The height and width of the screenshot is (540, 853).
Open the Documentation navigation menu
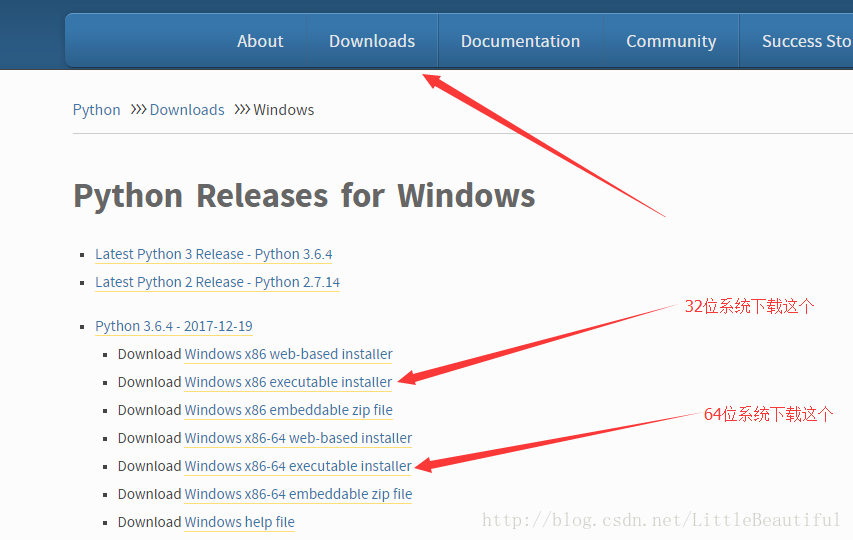(x=521, y=41)
